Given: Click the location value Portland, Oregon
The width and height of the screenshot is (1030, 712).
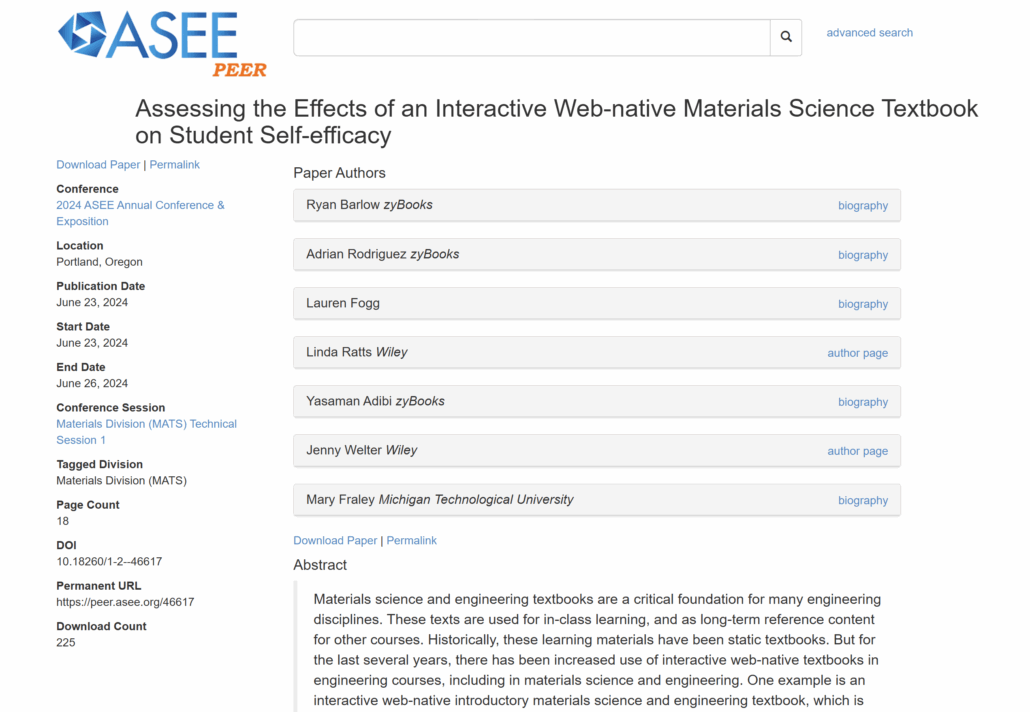Looking at the screenshot, I should (x=99, y=262).
